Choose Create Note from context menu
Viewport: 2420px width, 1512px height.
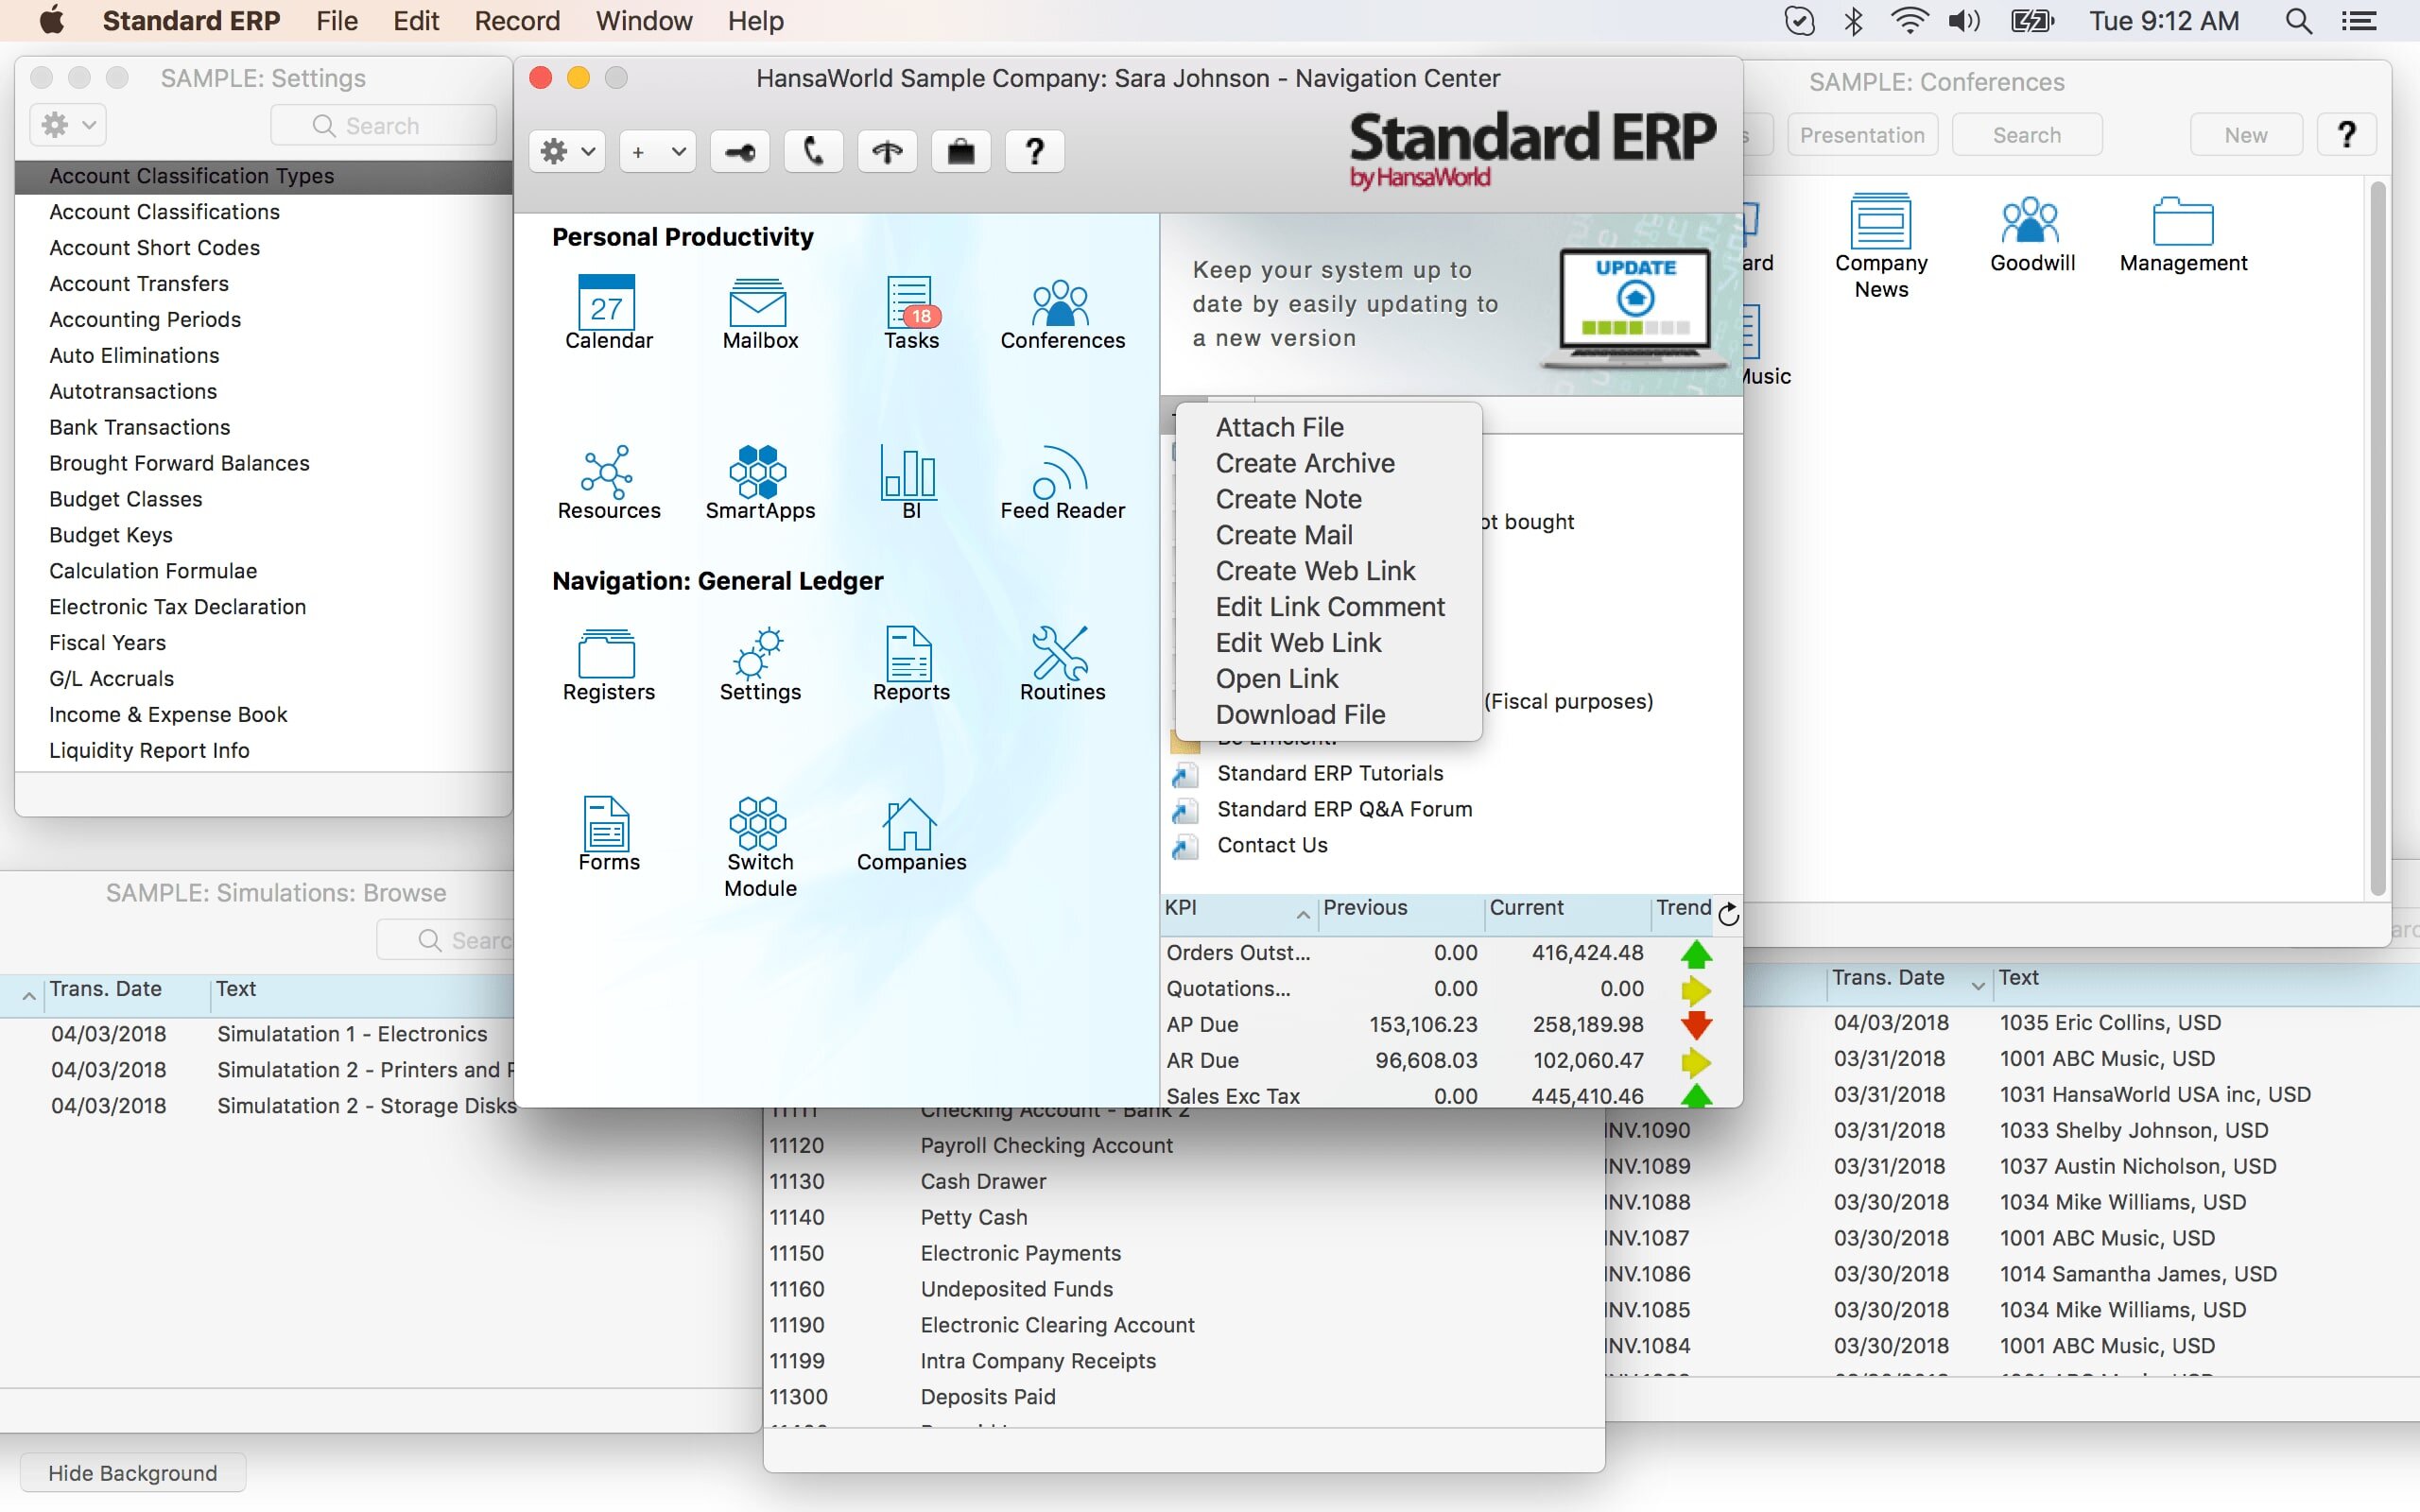(x=1288, y=499)
